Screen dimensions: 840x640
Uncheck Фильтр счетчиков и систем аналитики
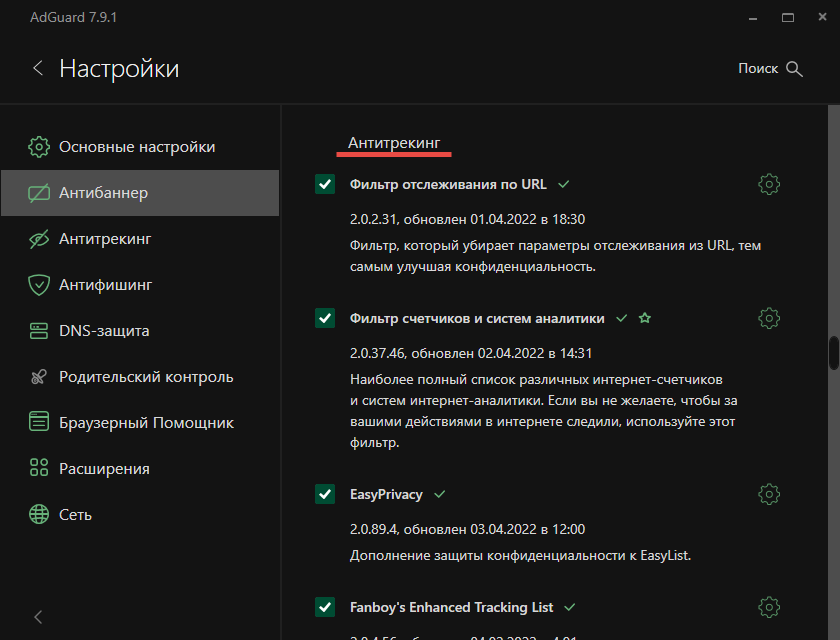[x=325, y=318]
